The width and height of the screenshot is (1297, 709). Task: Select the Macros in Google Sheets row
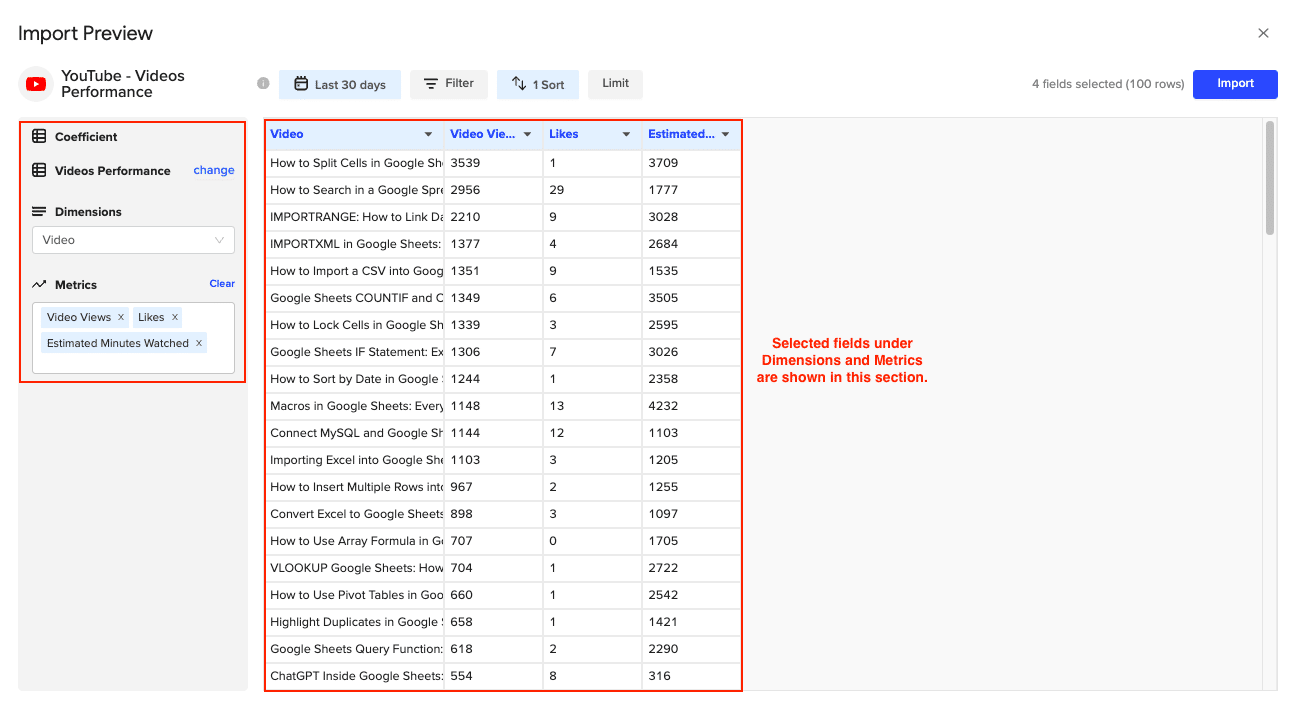(x=503, y=406)
